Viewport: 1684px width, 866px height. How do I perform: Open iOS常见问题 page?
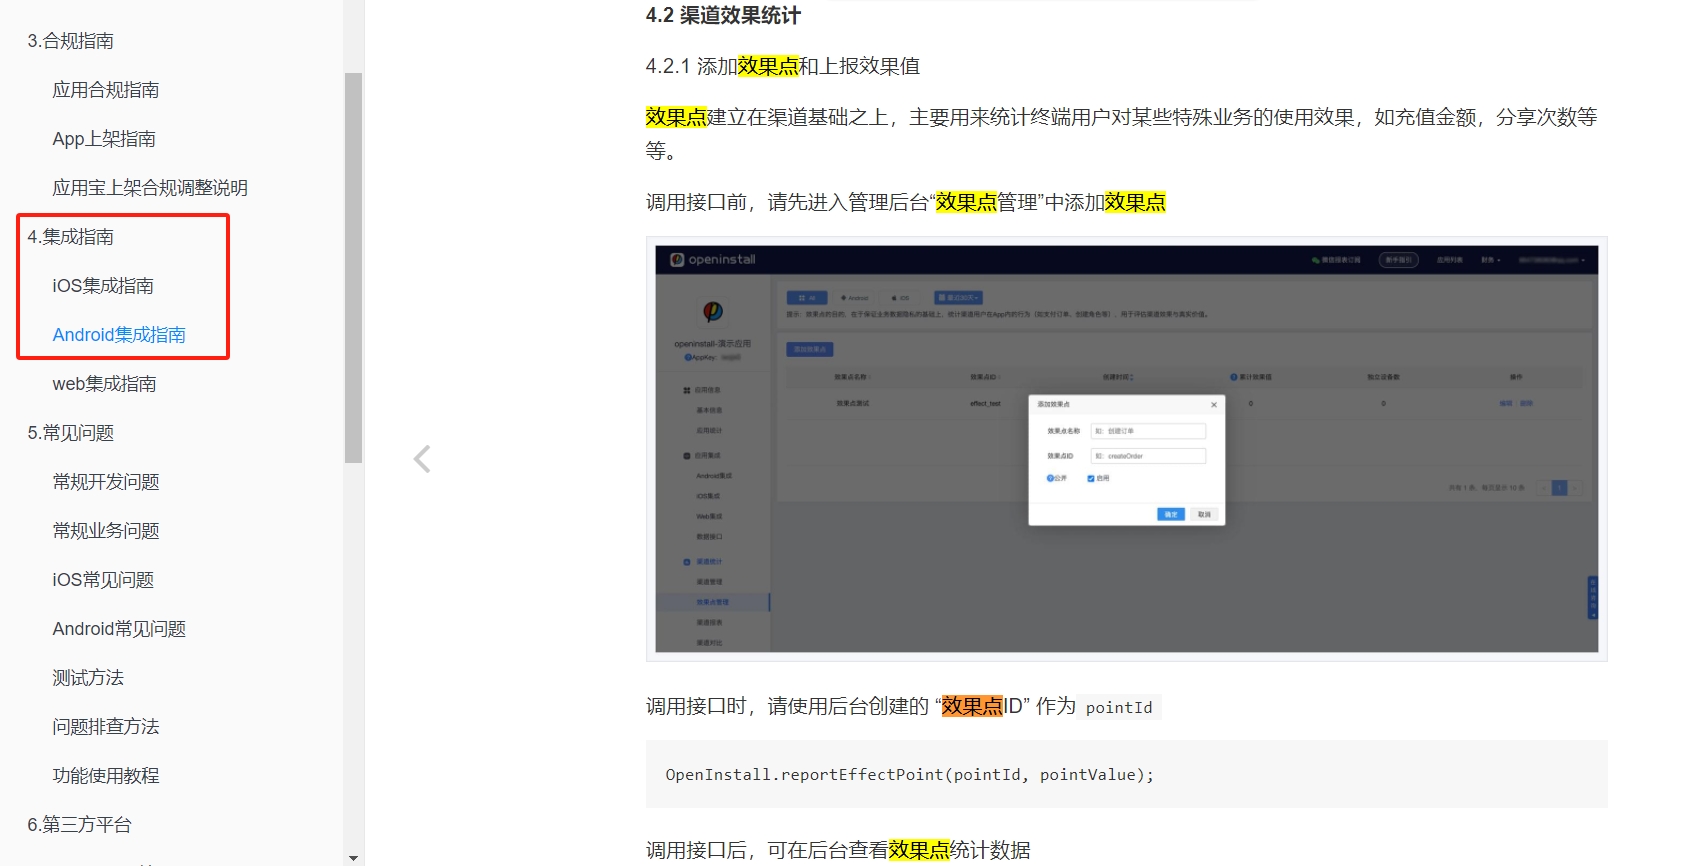click(103, 580)
